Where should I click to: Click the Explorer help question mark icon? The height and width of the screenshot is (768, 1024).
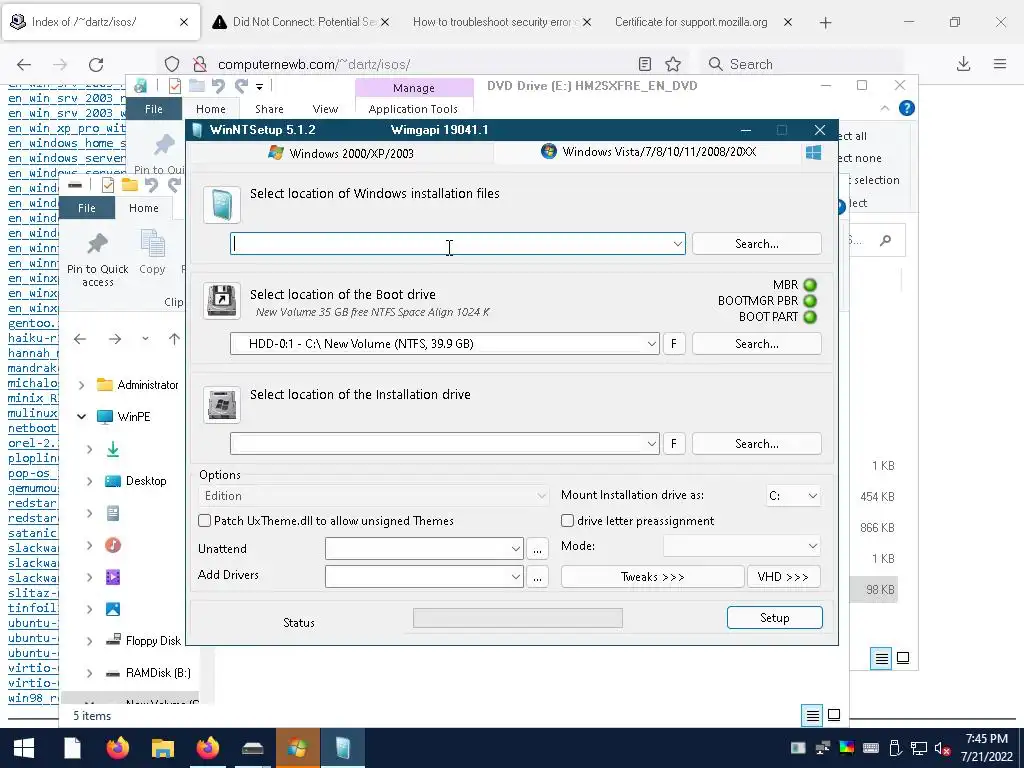point(906,108)
